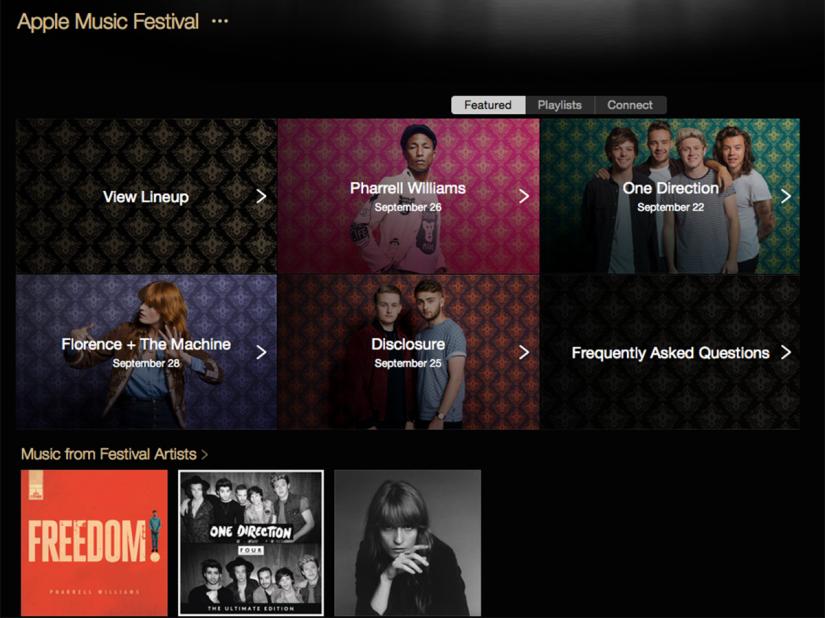Expand Music from Festival Artists chevron
The height and width of the screenshot is (618, 825).
205,454
